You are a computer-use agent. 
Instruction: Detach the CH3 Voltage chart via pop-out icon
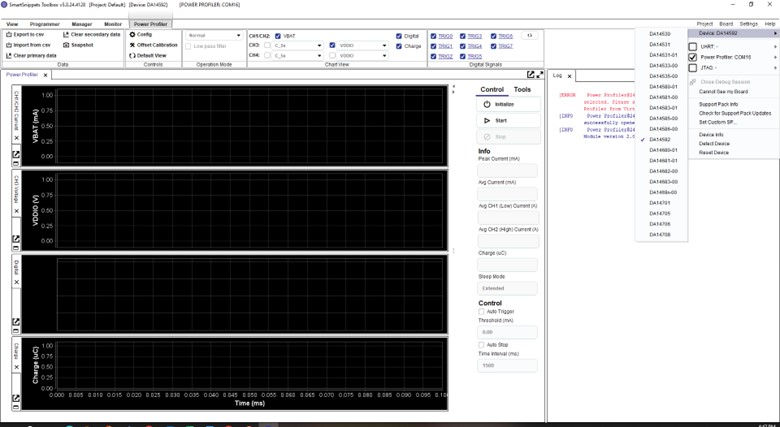(16, 239)
